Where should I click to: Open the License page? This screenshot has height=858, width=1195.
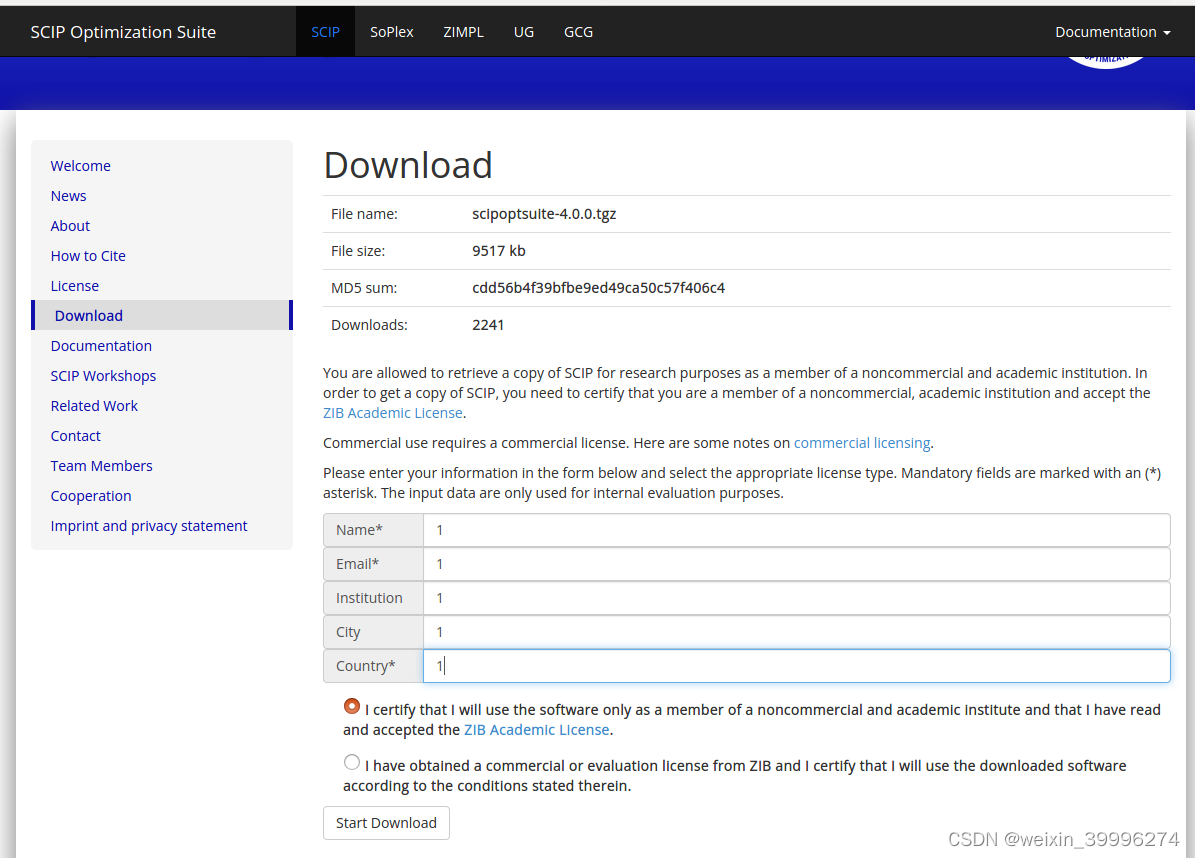[x=74, y=285]
